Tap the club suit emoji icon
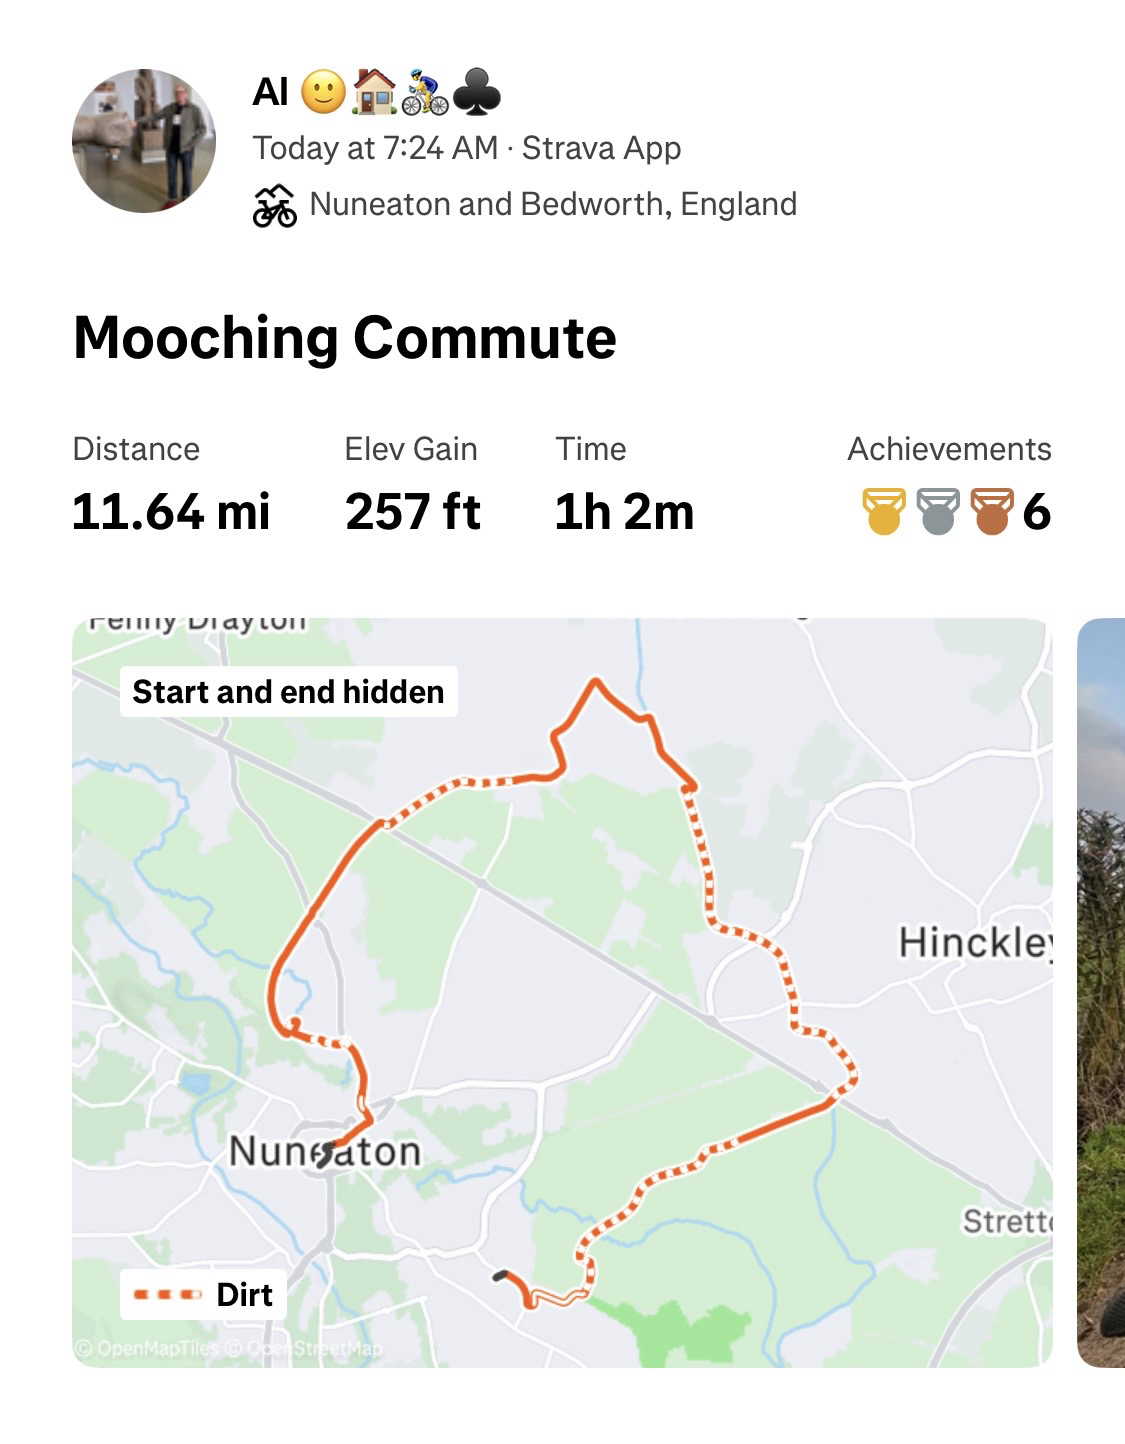The height and width of the screenshot is (1444, 1125). pyautogui.click(x=477, y=93)
